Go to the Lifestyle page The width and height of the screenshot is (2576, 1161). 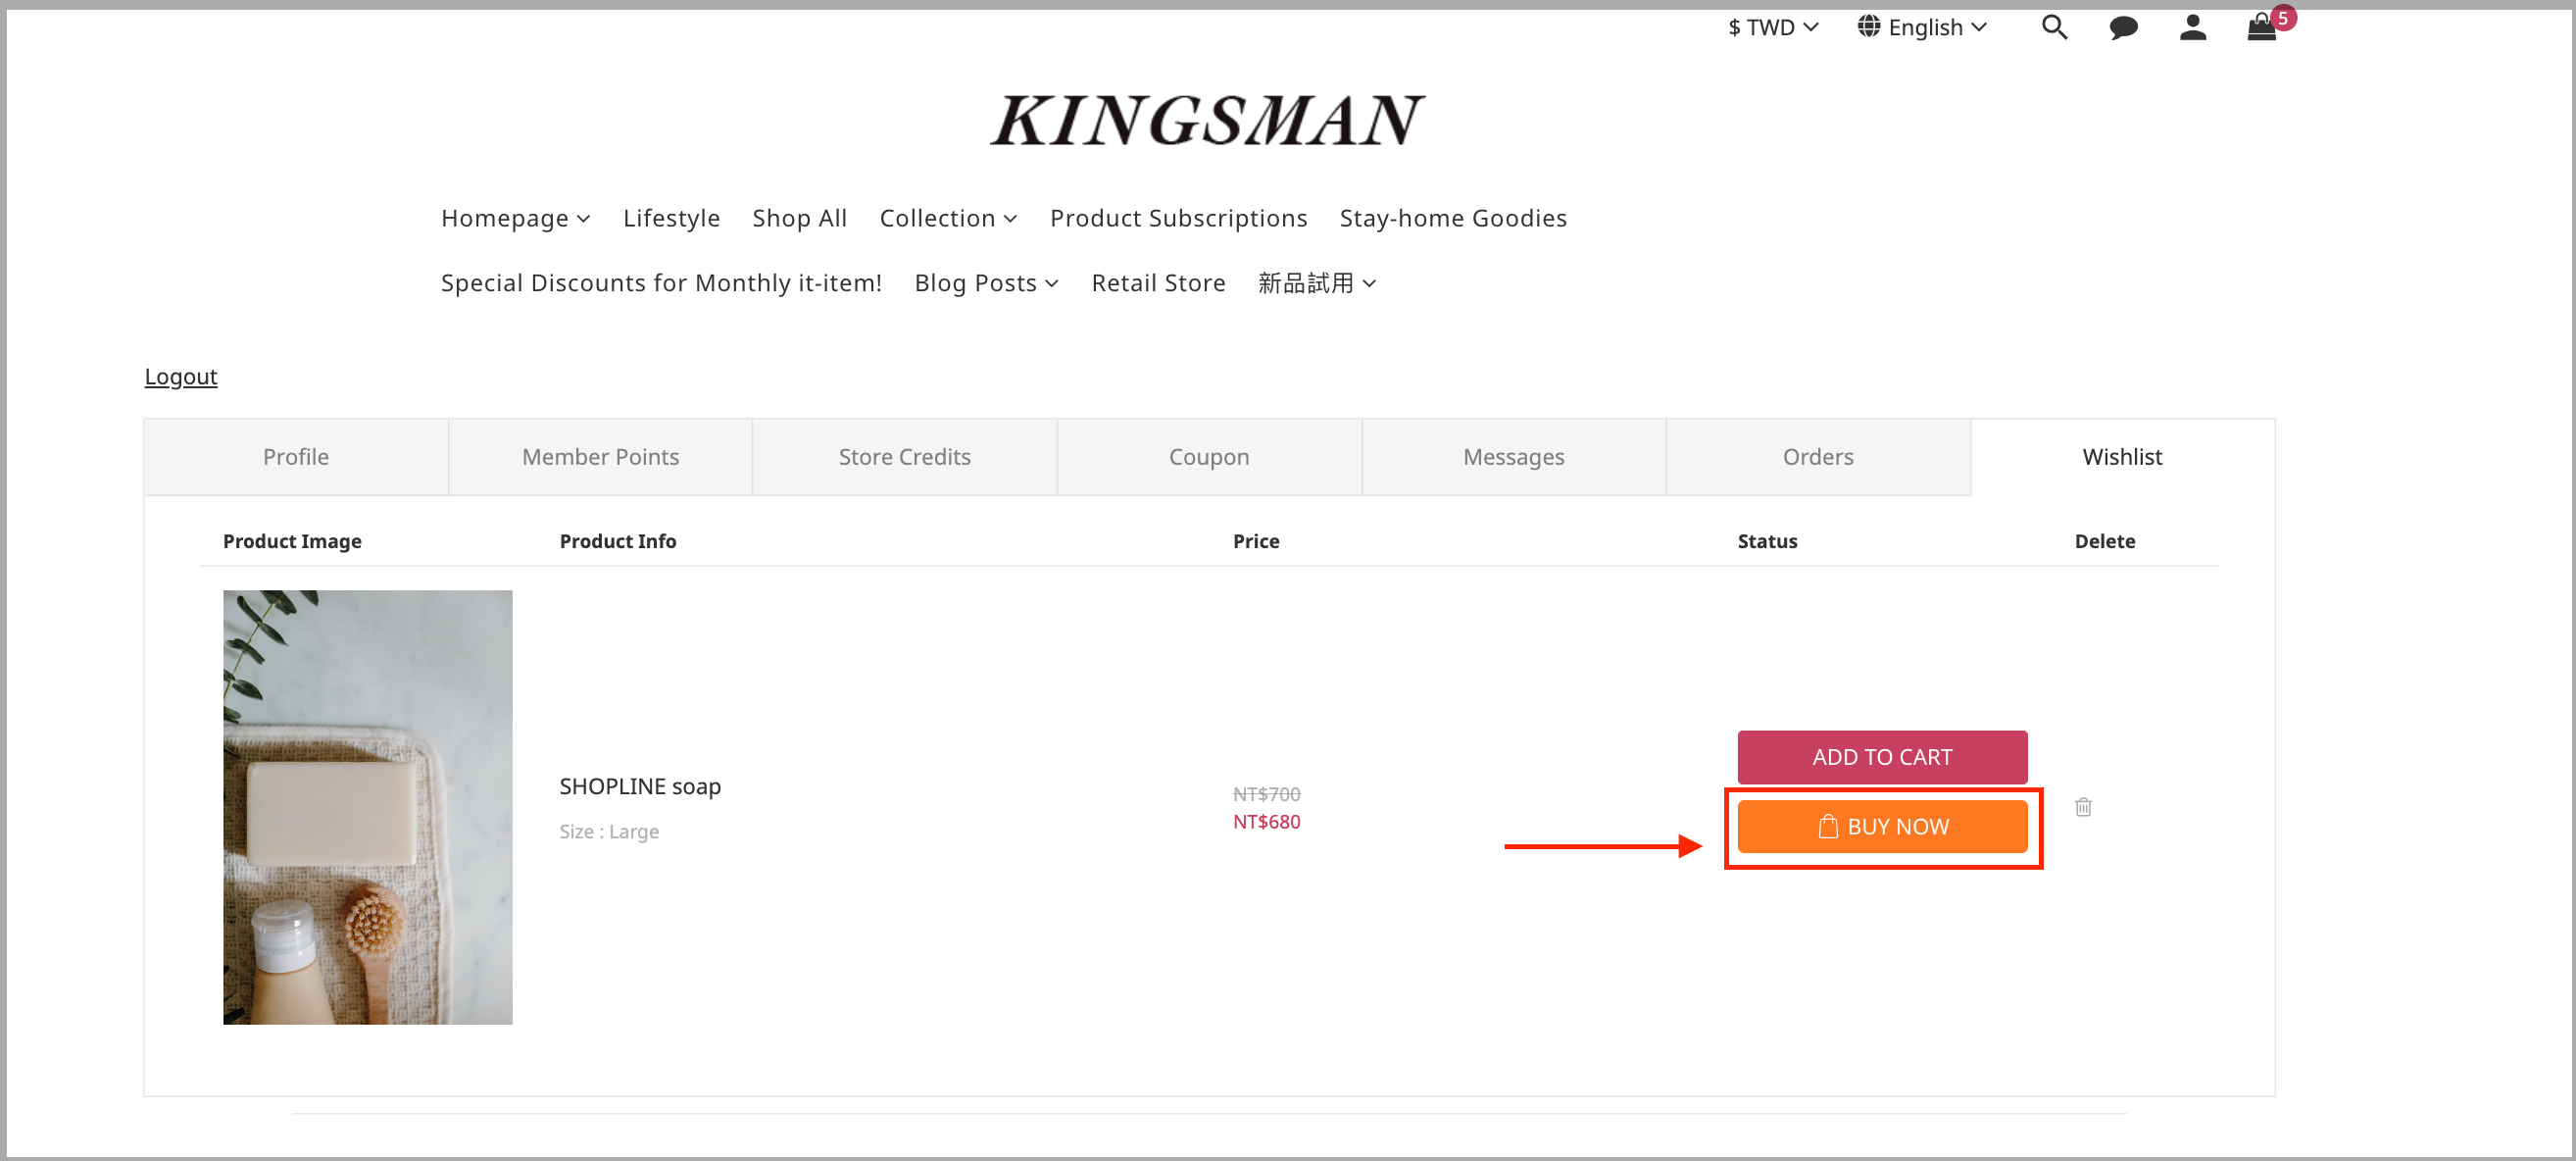point(671,218)
